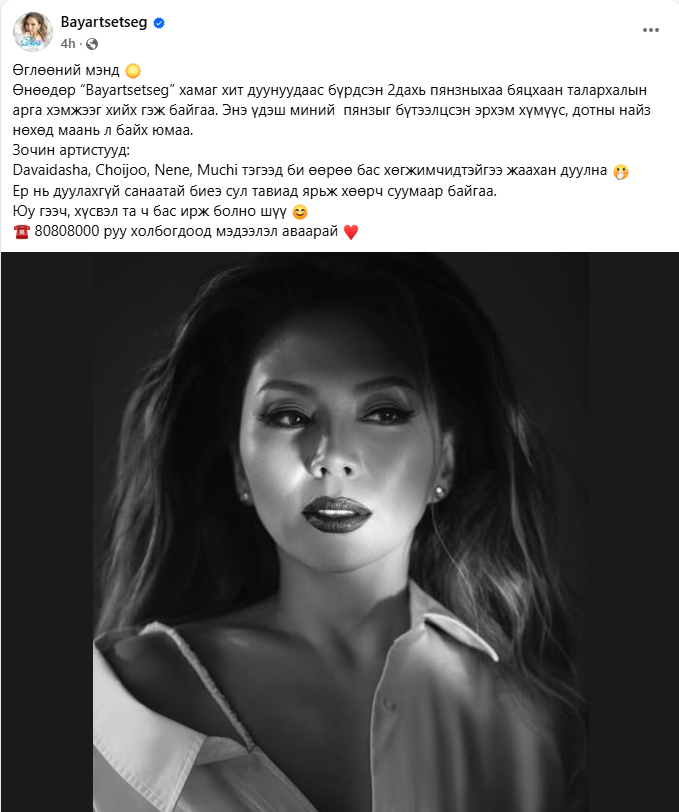This screenshot has height=812, width=679.
Task: Click the sun emoji after the greeting
Action: (x=133, y=70)
